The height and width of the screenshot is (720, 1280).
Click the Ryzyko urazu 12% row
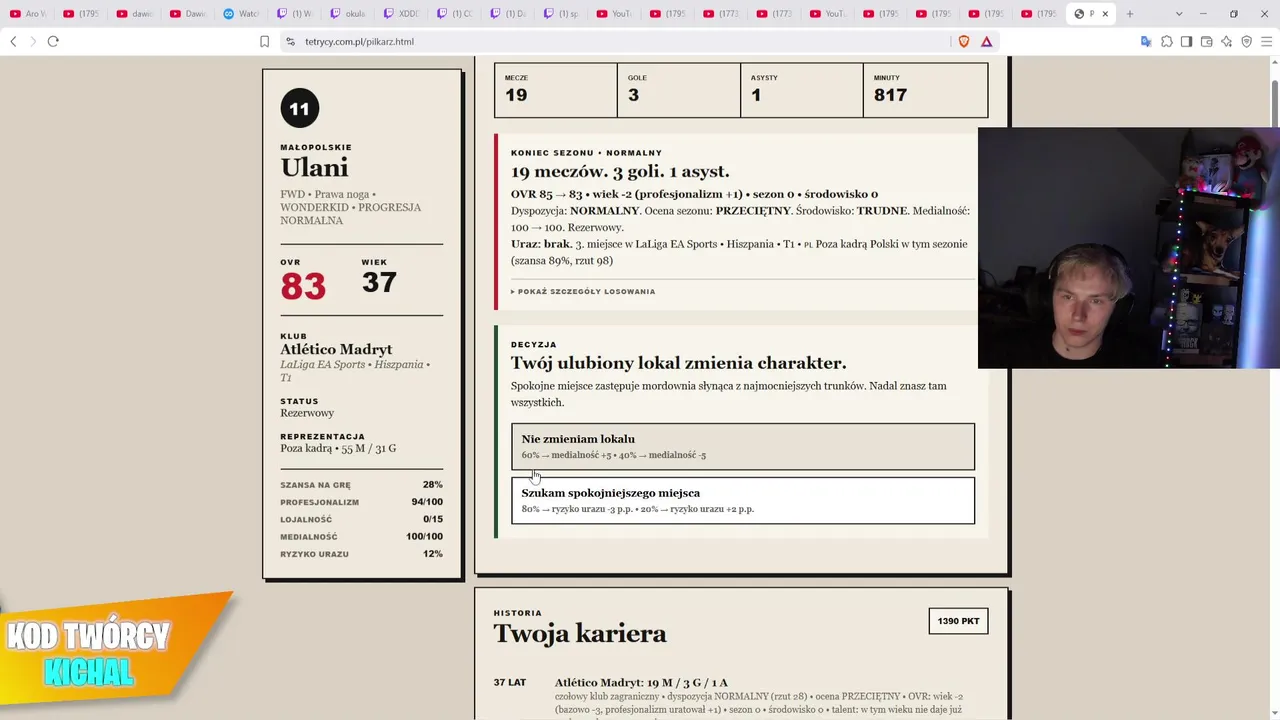361,554
